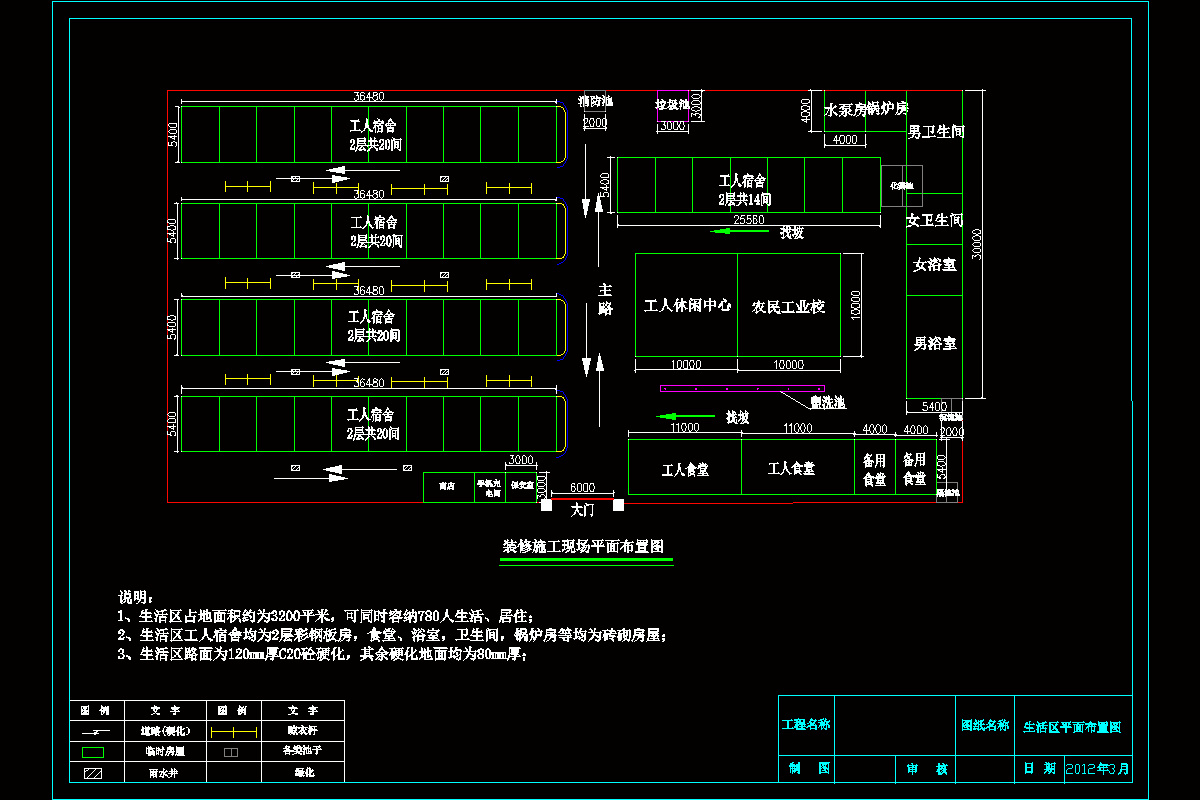Click the 保安室 room label
Viewport: 1200px width, 800px height.
pos(521,487)
